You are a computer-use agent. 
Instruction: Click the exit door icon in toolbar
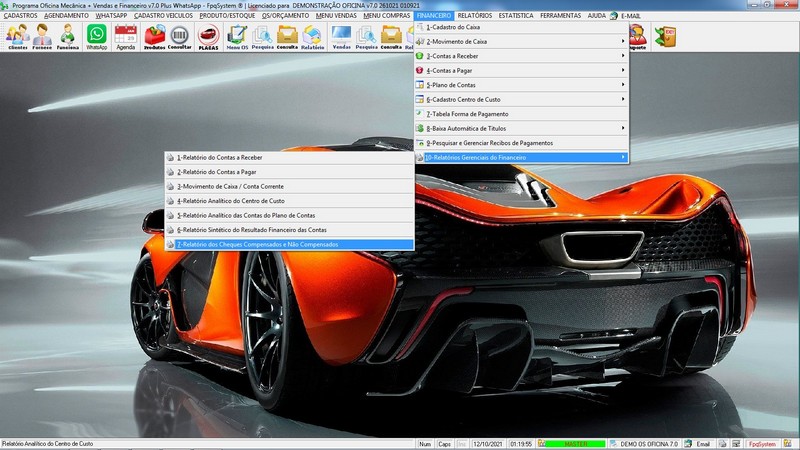tap(665, 37)
